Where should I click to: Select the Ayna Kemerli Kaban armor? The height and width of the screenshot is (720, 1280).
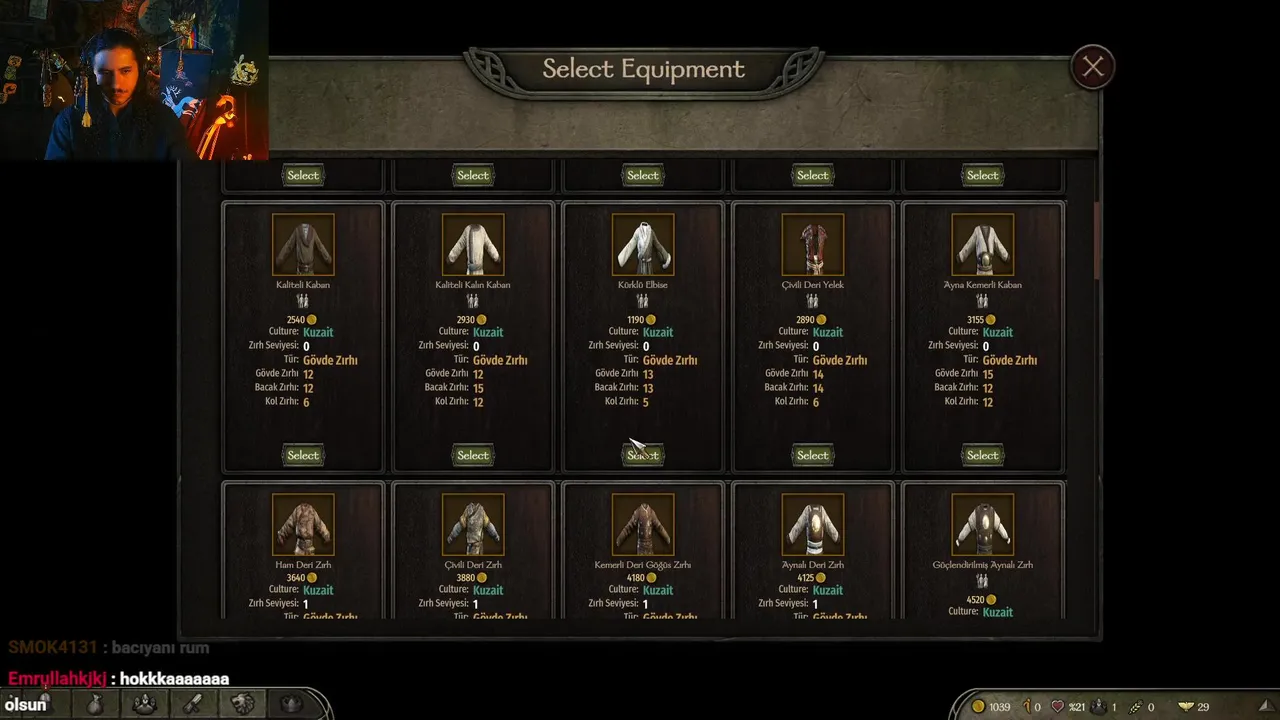click(983, 455)
